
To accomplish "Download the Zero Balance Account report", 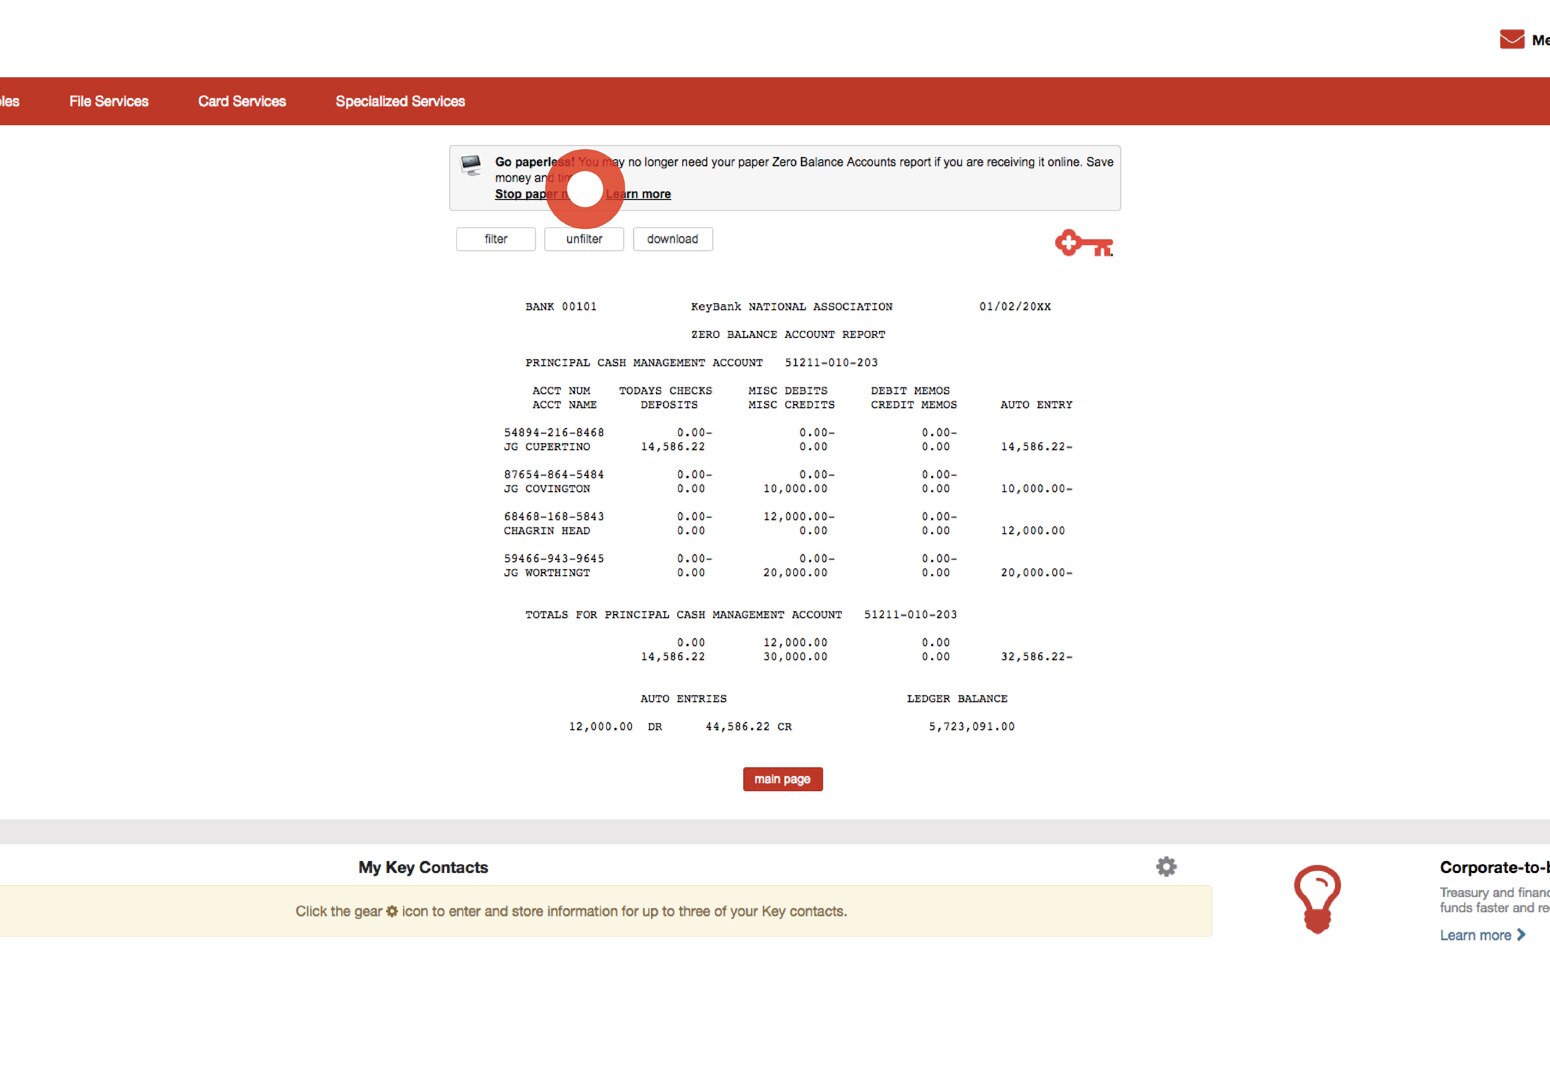I will (672, 239).
